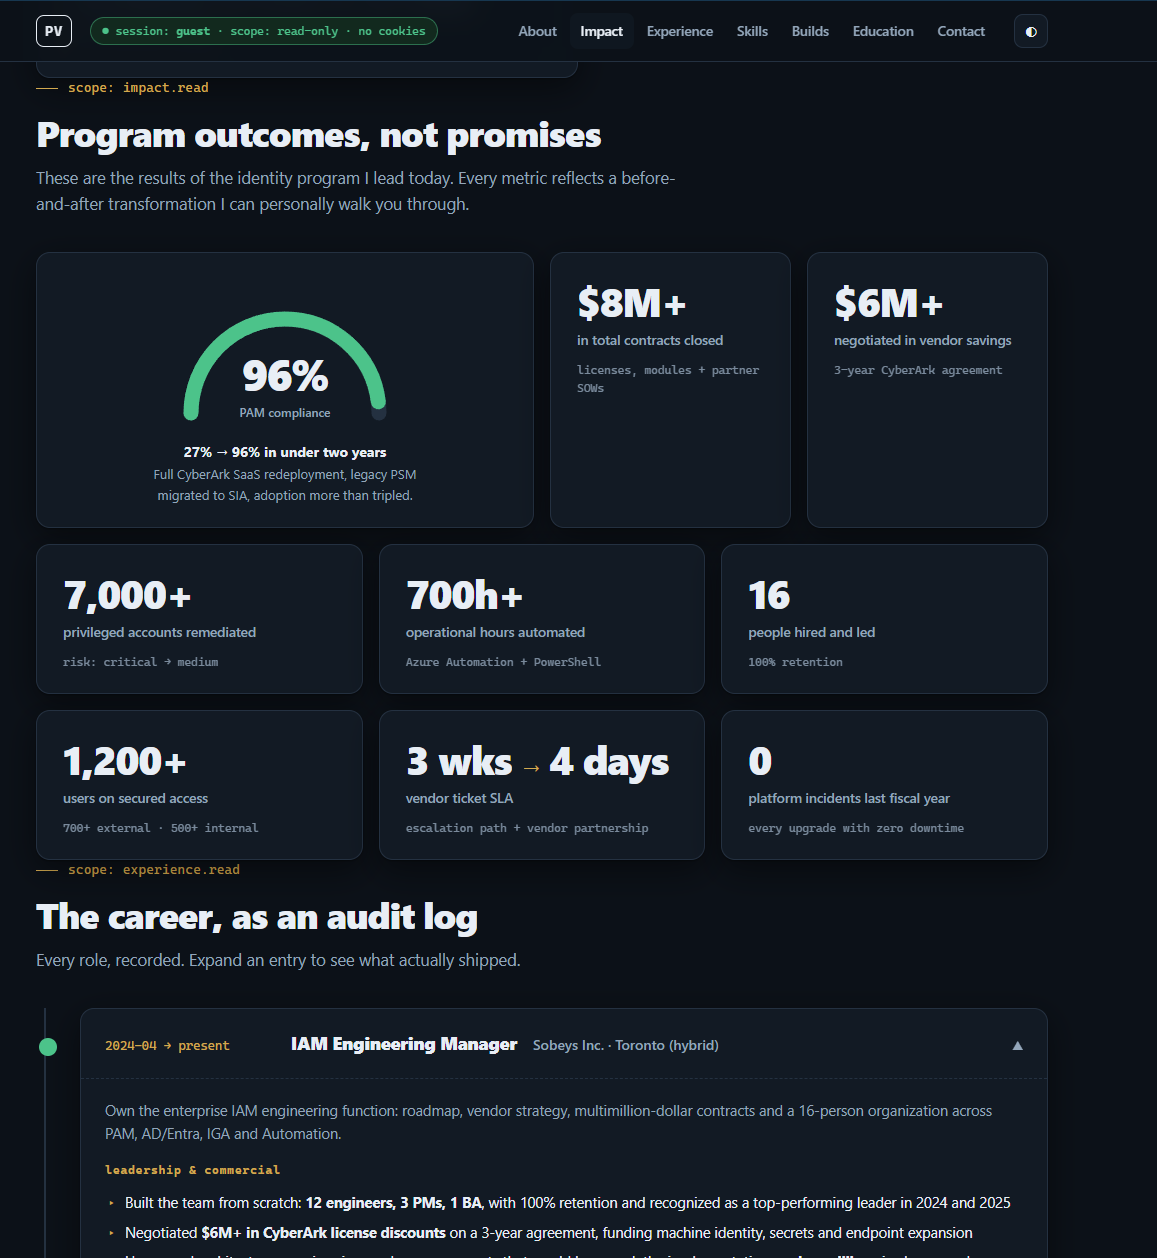Jump to the Builds section

coord(810,31)
